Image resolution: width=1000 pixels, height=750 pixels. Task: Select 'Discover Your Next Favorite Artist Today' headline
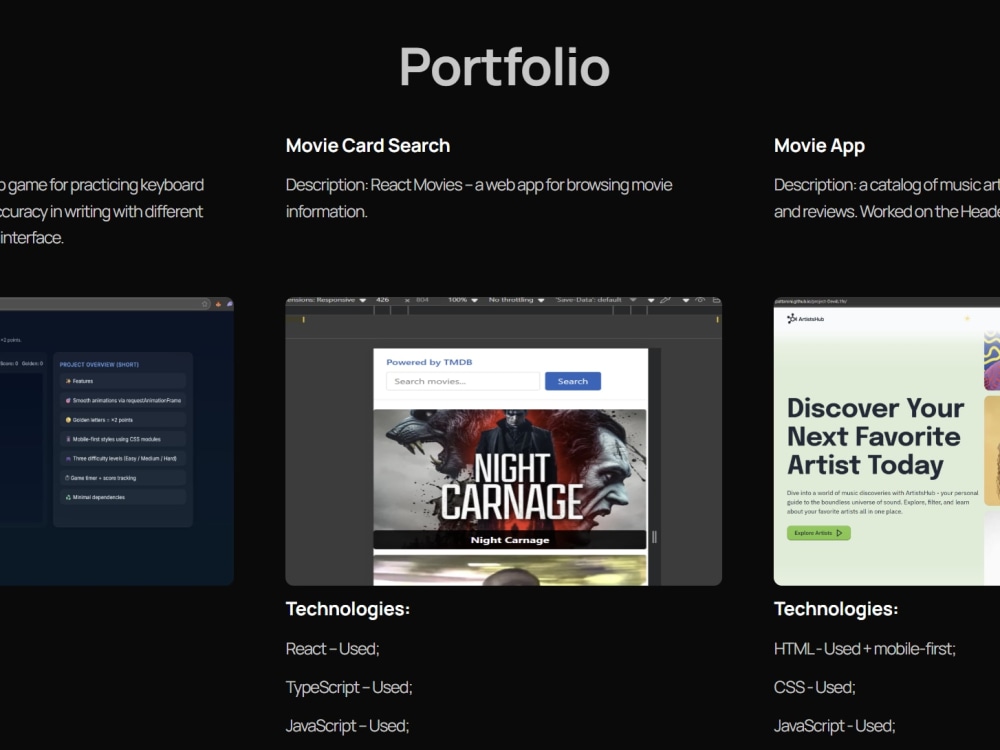pos(875,437)
